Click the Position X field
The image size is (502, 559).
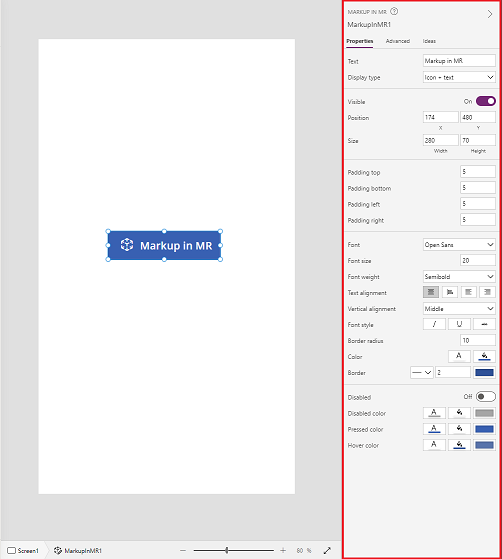pyautogui.click(x=440, y=117)
